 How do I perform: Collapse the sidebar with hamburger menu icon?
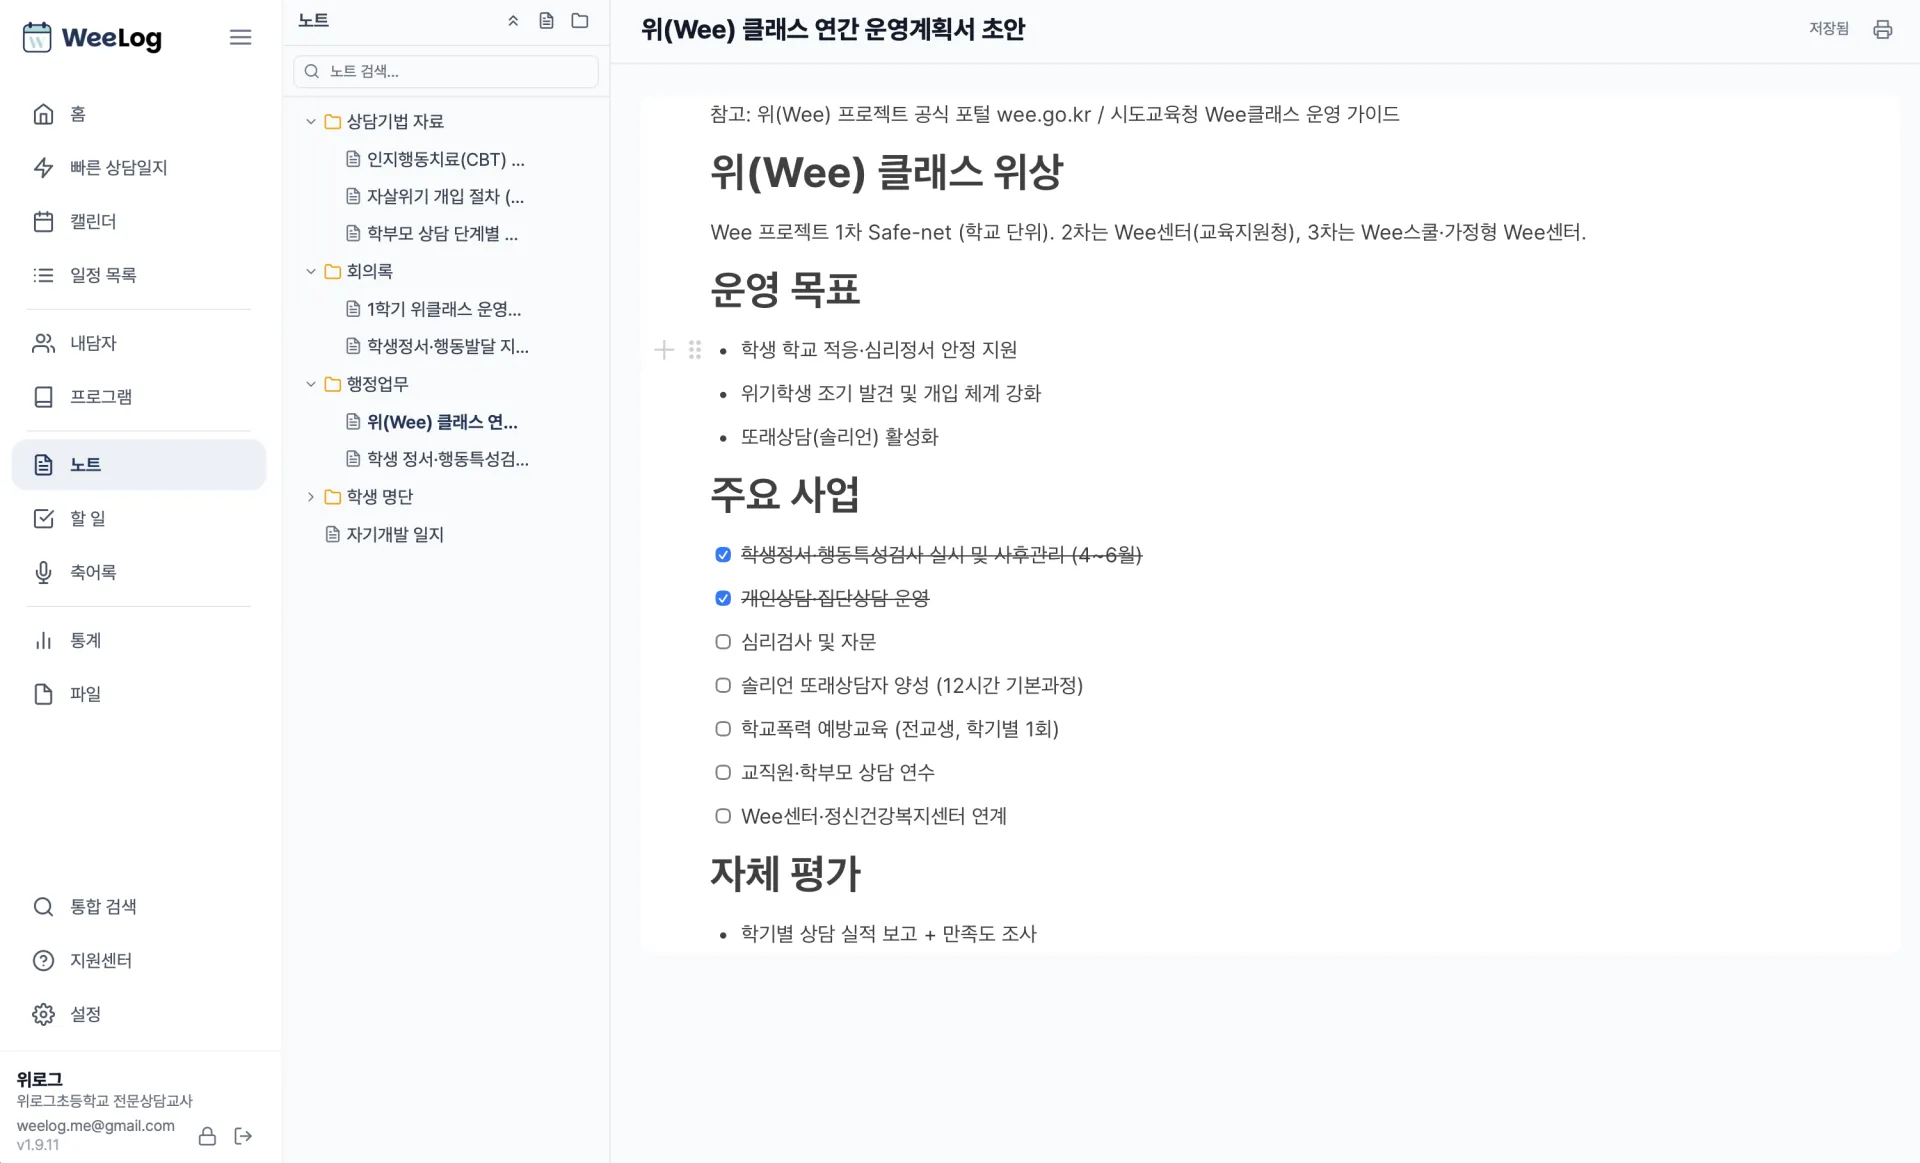(x=240, y=37)
